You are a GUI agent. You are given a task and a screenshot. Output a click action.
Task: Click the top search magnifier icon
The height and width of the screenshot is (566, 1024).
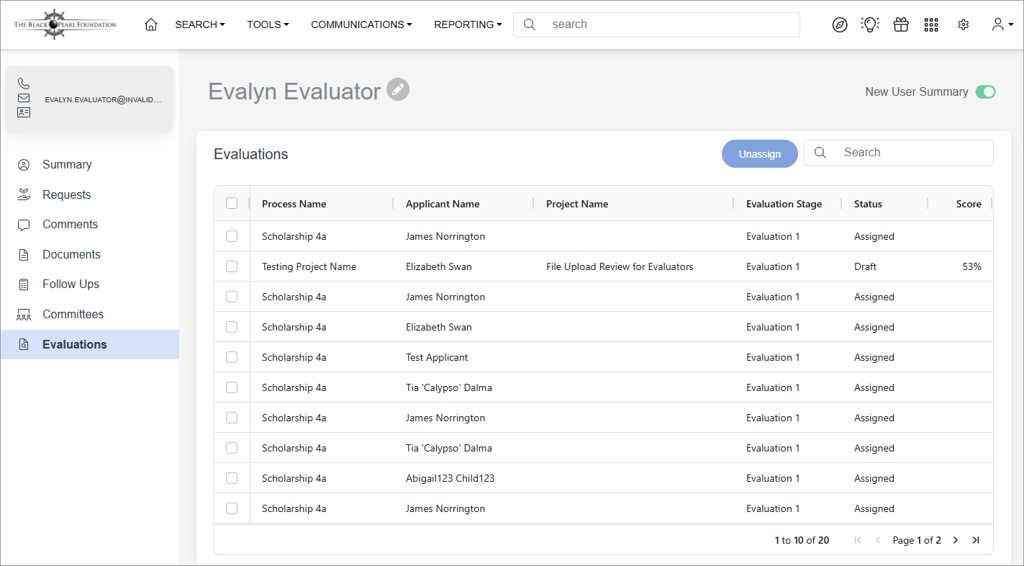(x=530, y=25)
